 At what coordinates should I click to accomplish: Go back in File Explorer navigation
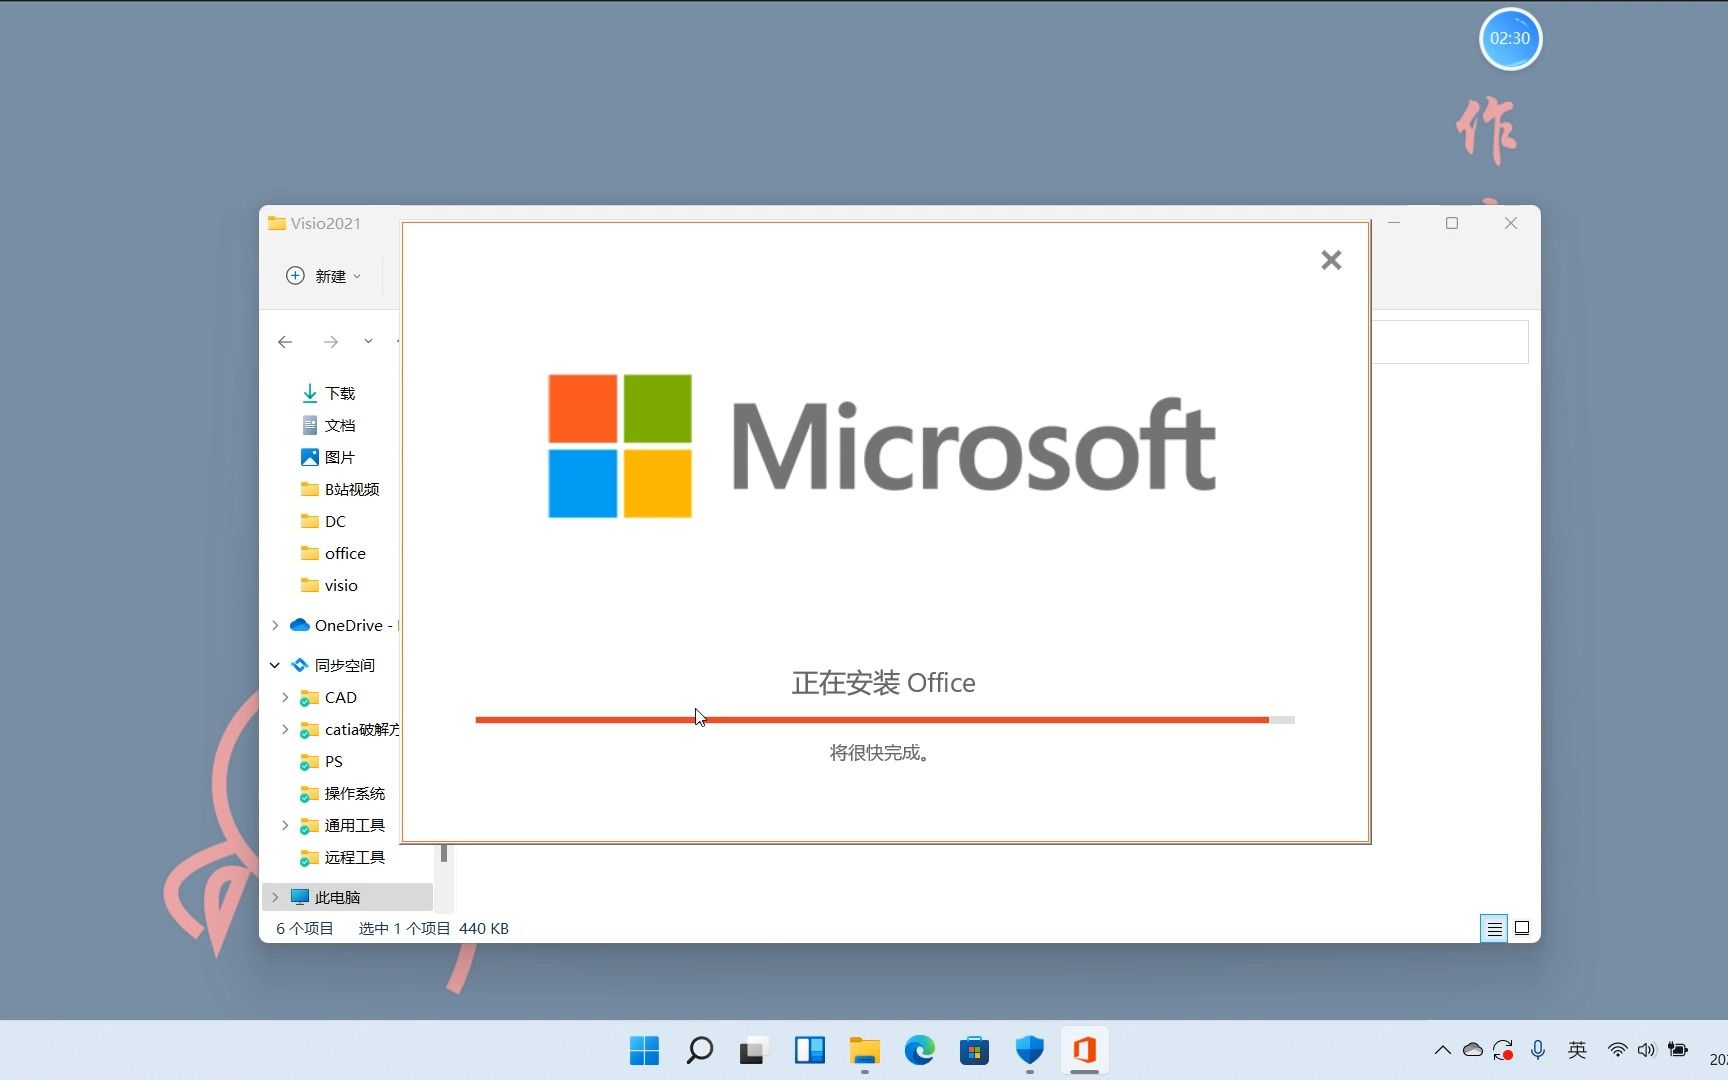[x=285, y=342]
